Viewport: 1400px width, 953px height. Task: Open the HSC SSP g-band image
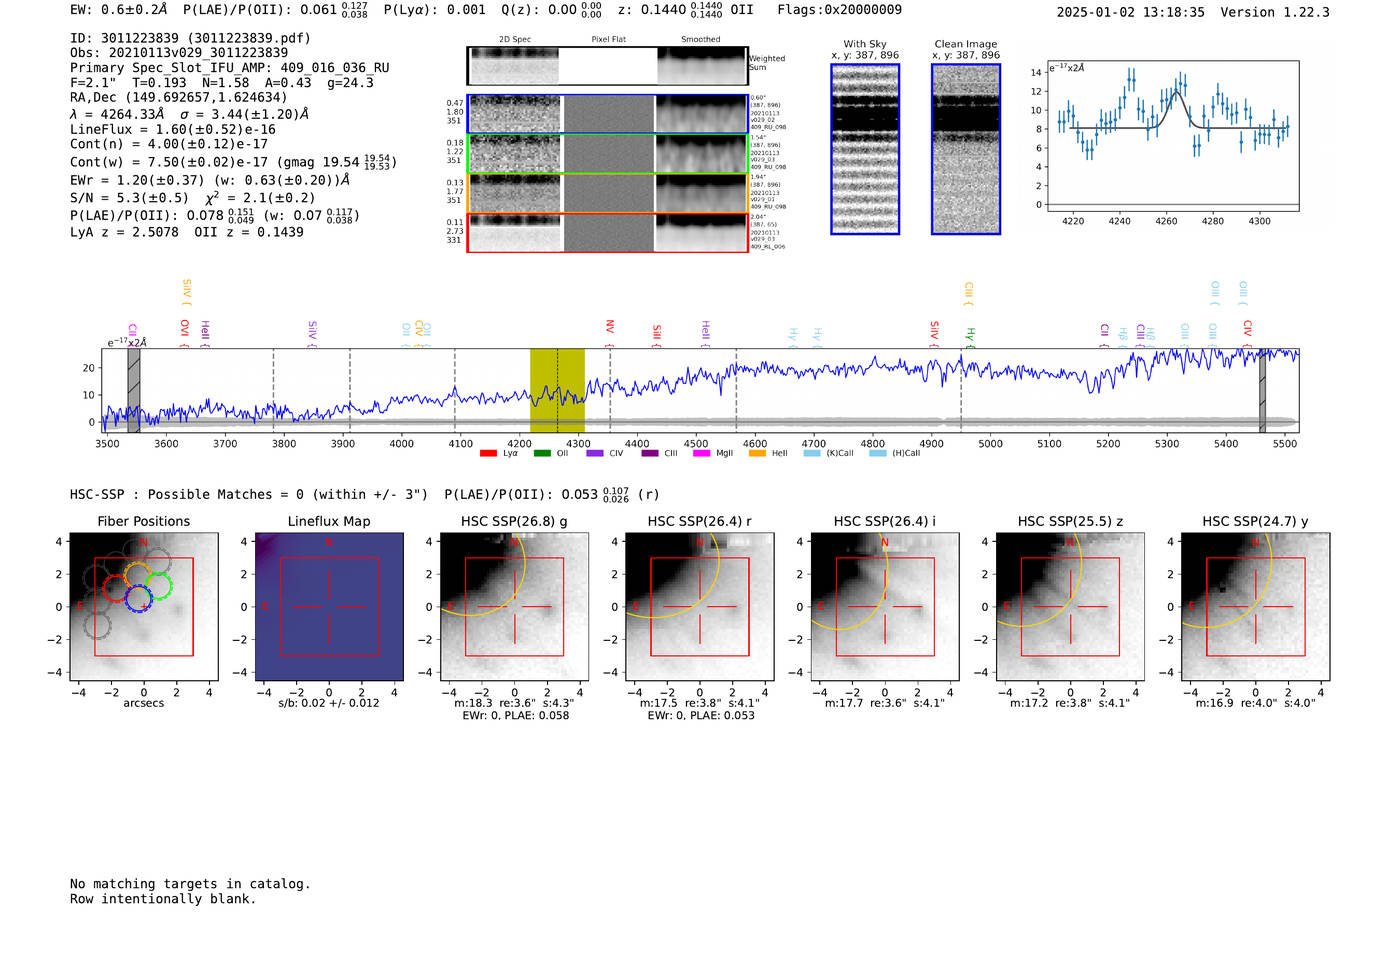pyautogui.click(x=515, y=607)
